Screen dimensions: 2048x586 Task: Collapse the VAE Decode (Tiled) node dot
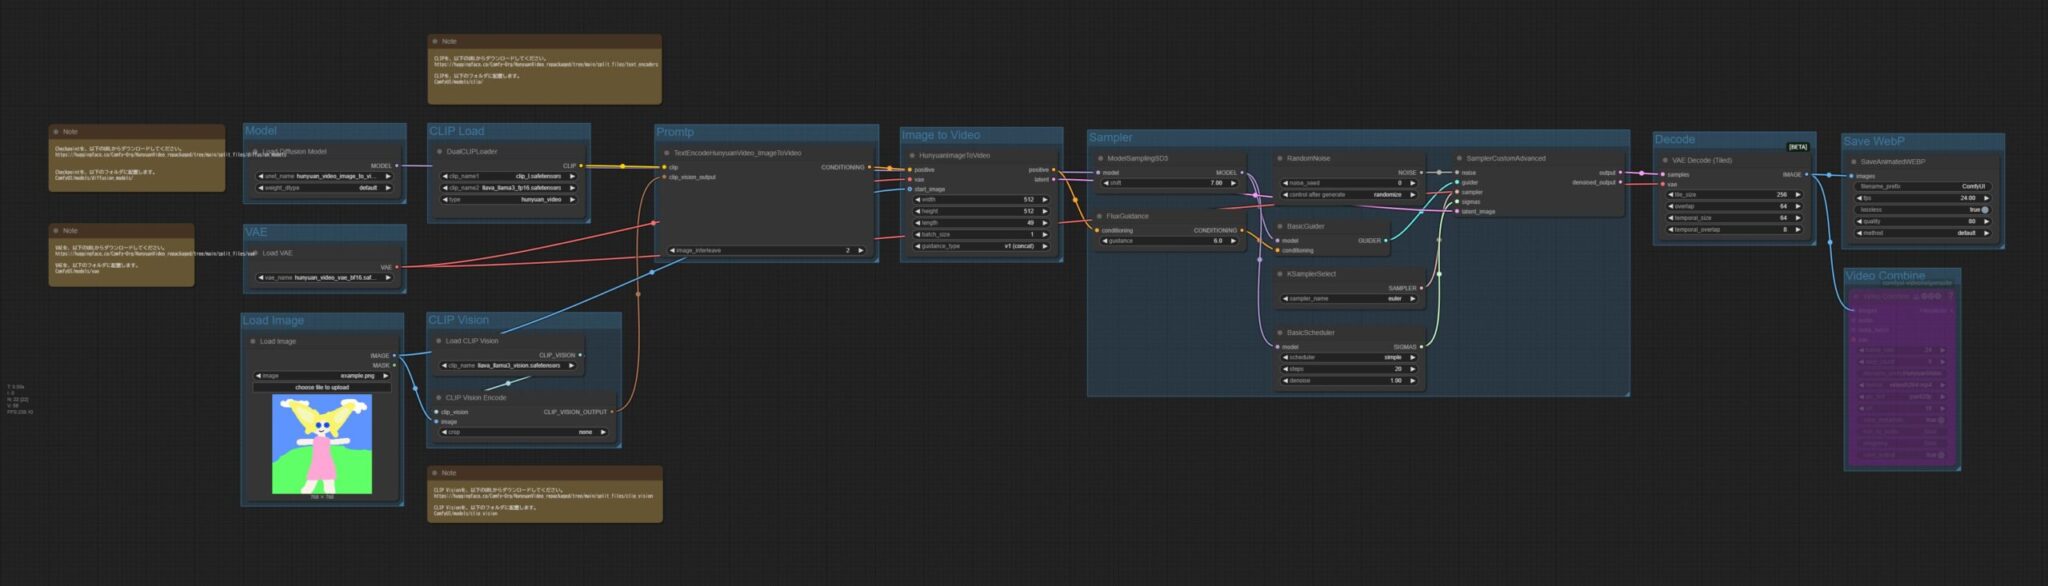point(1665,161)
